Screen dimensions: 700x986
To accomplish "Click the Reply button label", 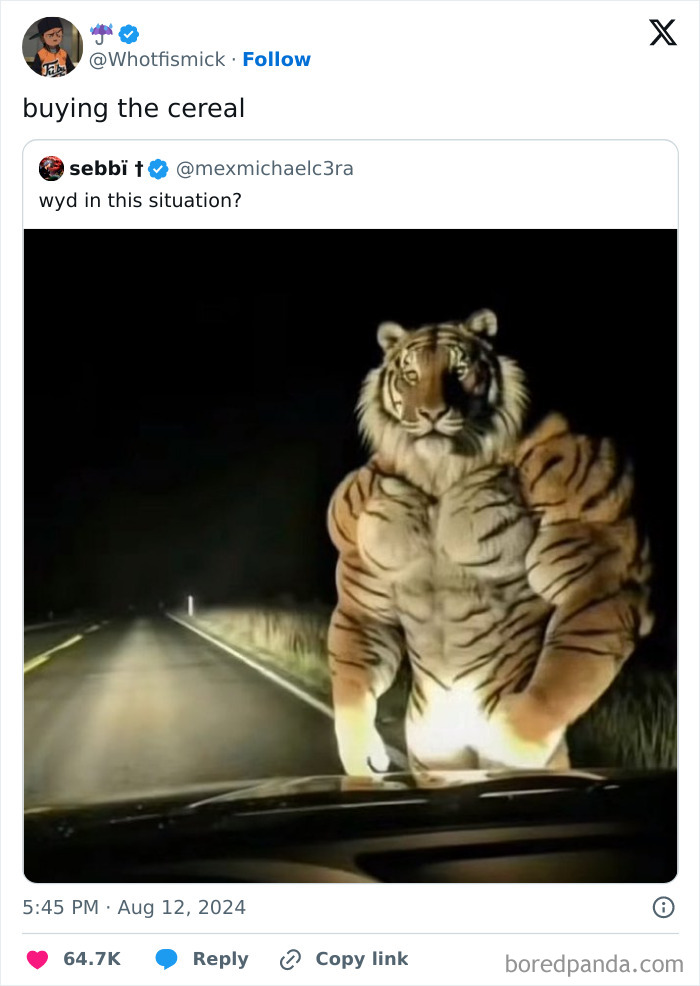I will tap(220, 959).
